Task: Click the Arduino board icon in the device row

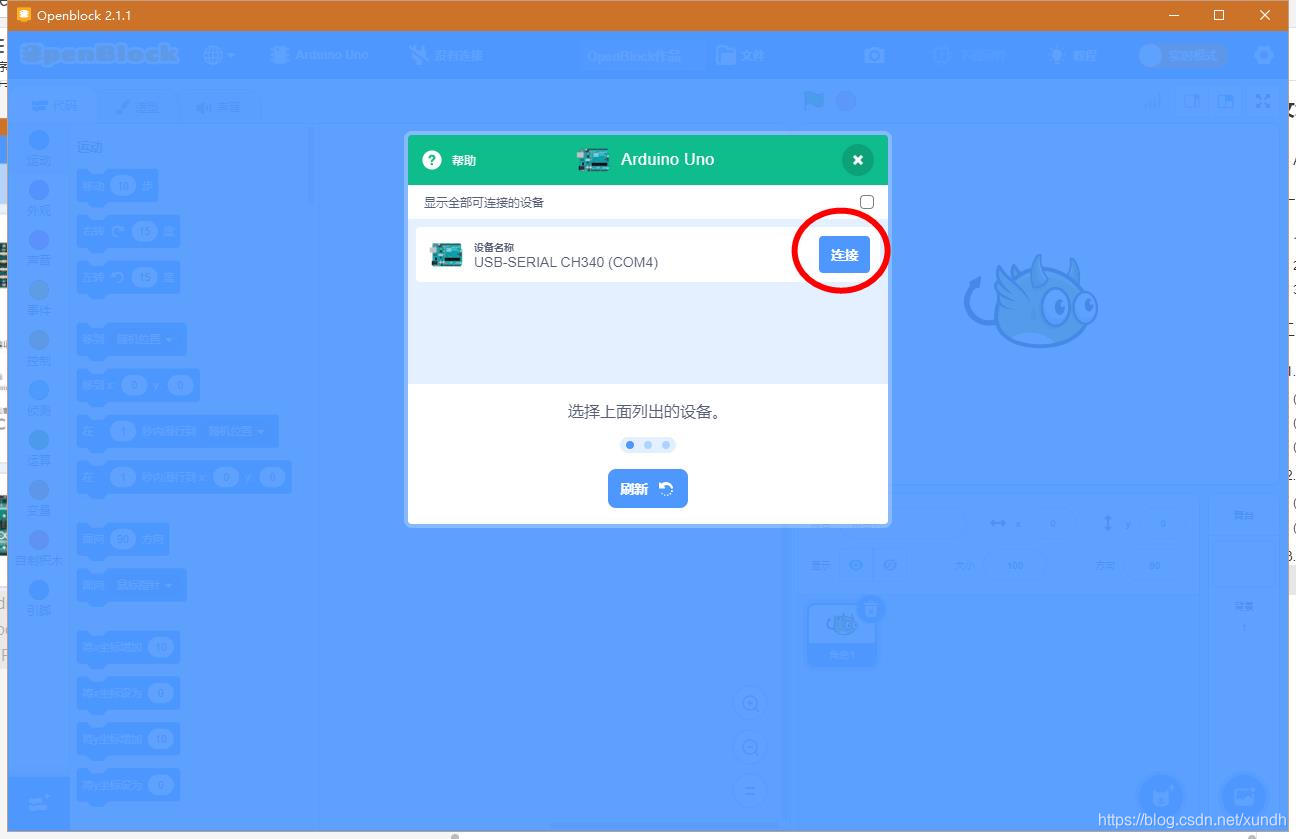Action: point(447,255)
